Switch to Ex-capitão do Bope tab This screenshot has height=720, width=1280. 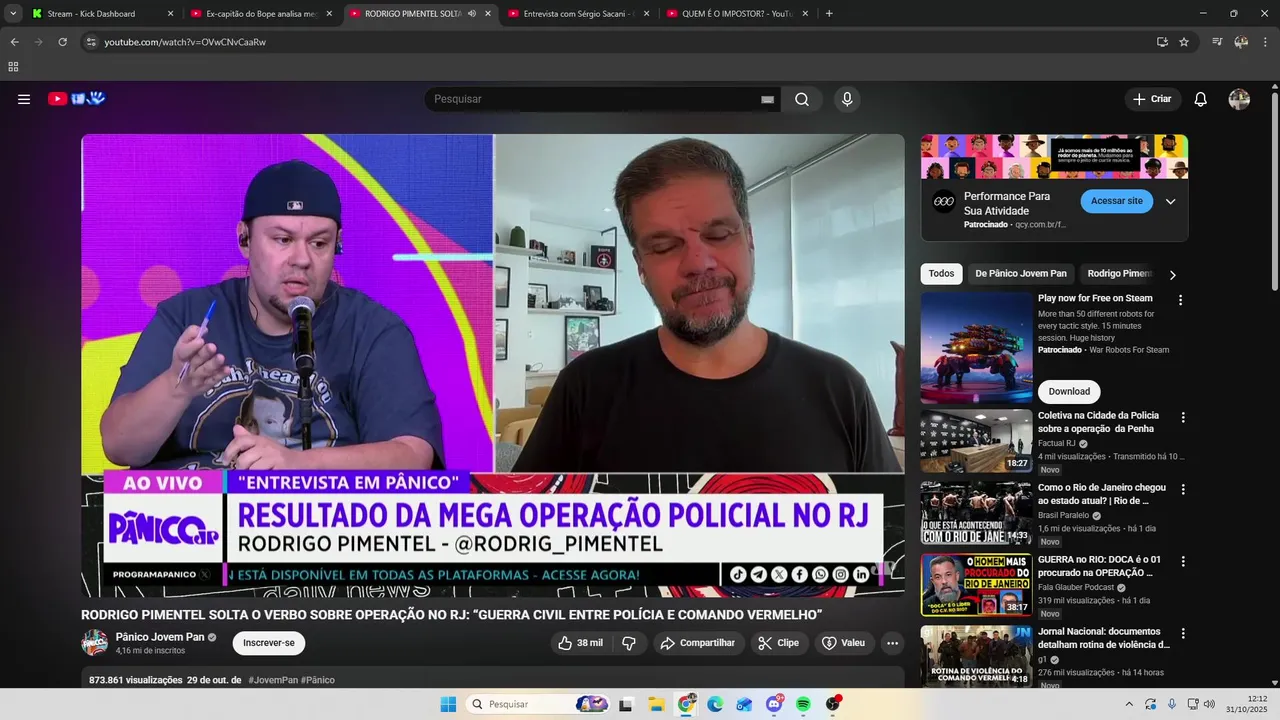(x=262, y=14)
